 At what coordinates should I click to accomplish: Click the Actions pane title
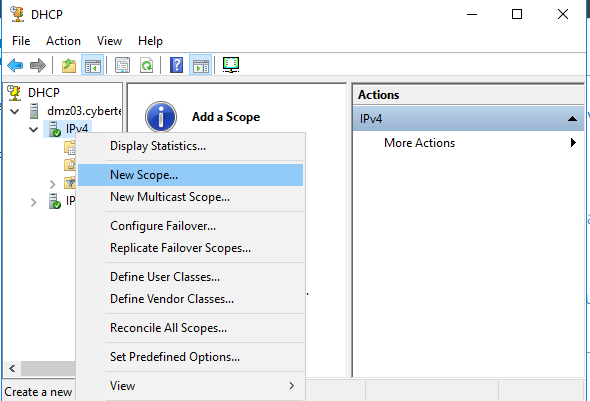(x=379, y=95)
